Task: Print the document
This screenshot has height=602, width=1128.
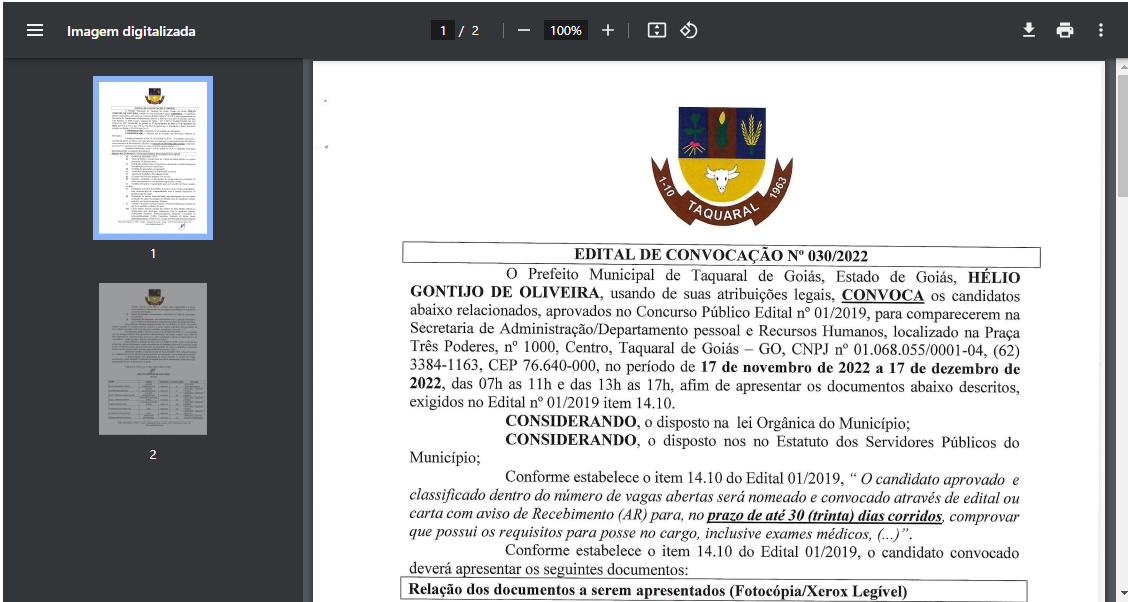Action: [1065, 30]
